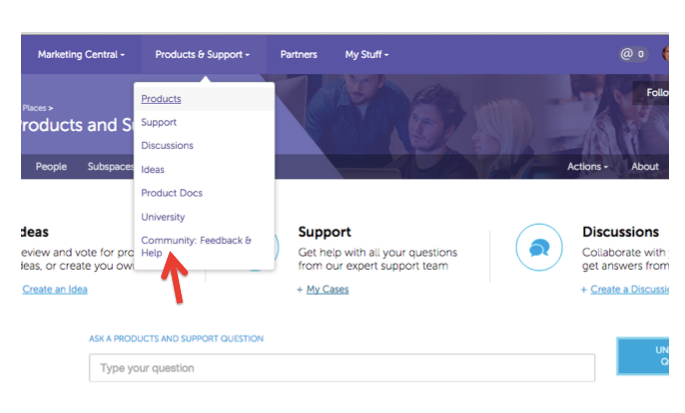Select Products from the dropdown menu

click(161, 99)
